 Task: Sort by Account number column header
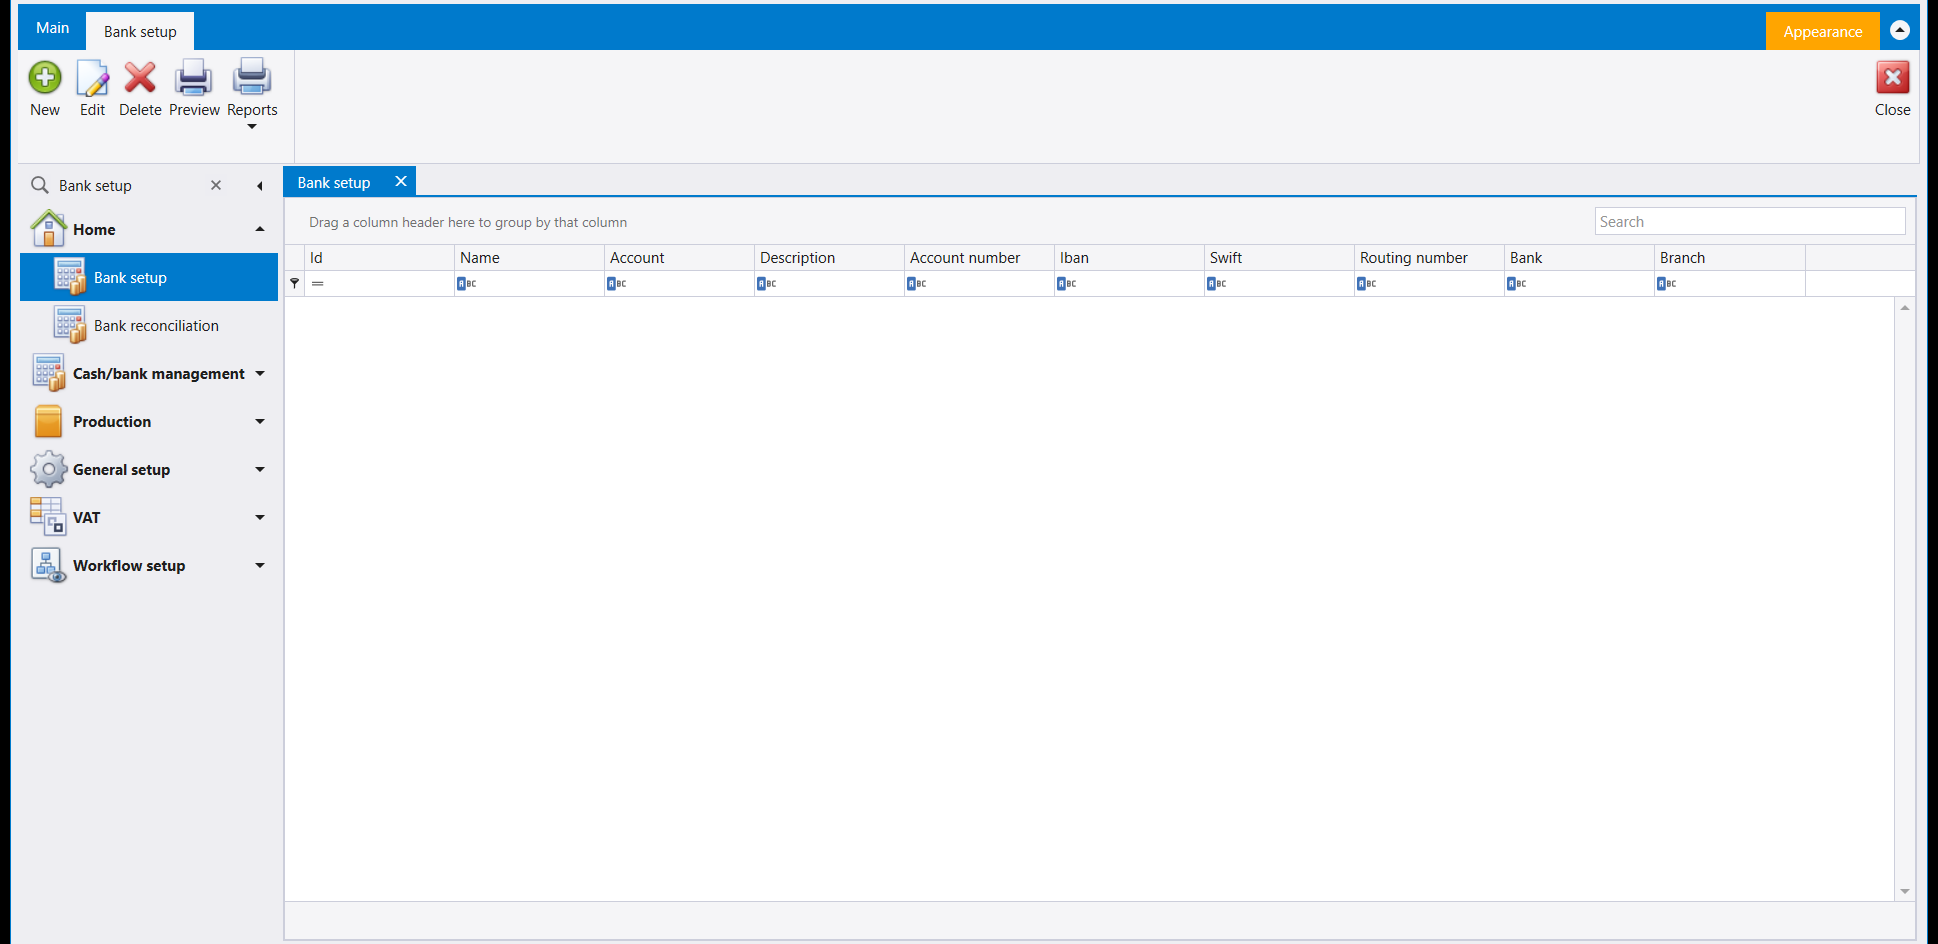(979, 257)
